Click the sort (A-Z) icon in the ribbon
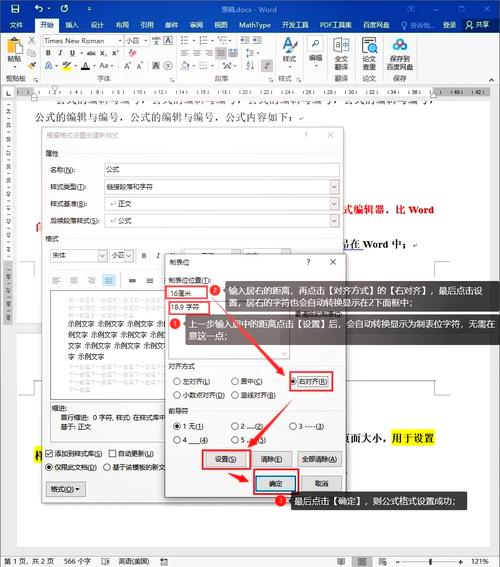500x567 pixels. click(250, 65)
